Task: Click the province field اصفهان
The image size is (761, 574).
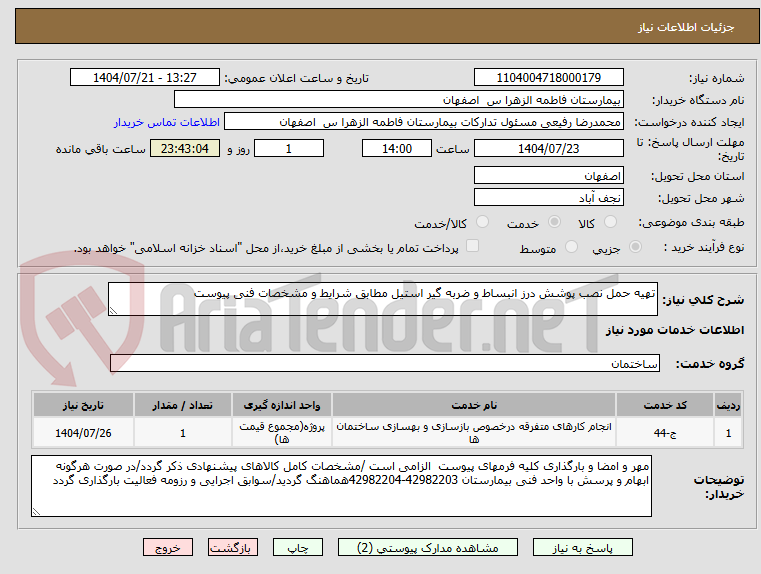Action: [548, 176]
